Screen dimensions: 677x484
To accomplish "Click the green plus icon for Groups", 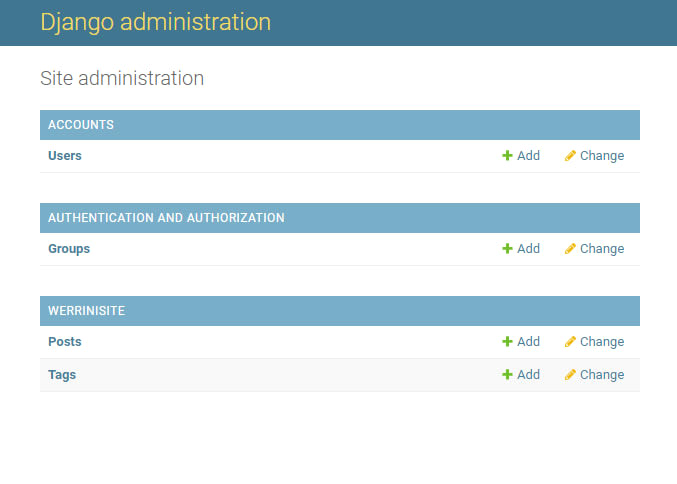I will pos(507,249).
